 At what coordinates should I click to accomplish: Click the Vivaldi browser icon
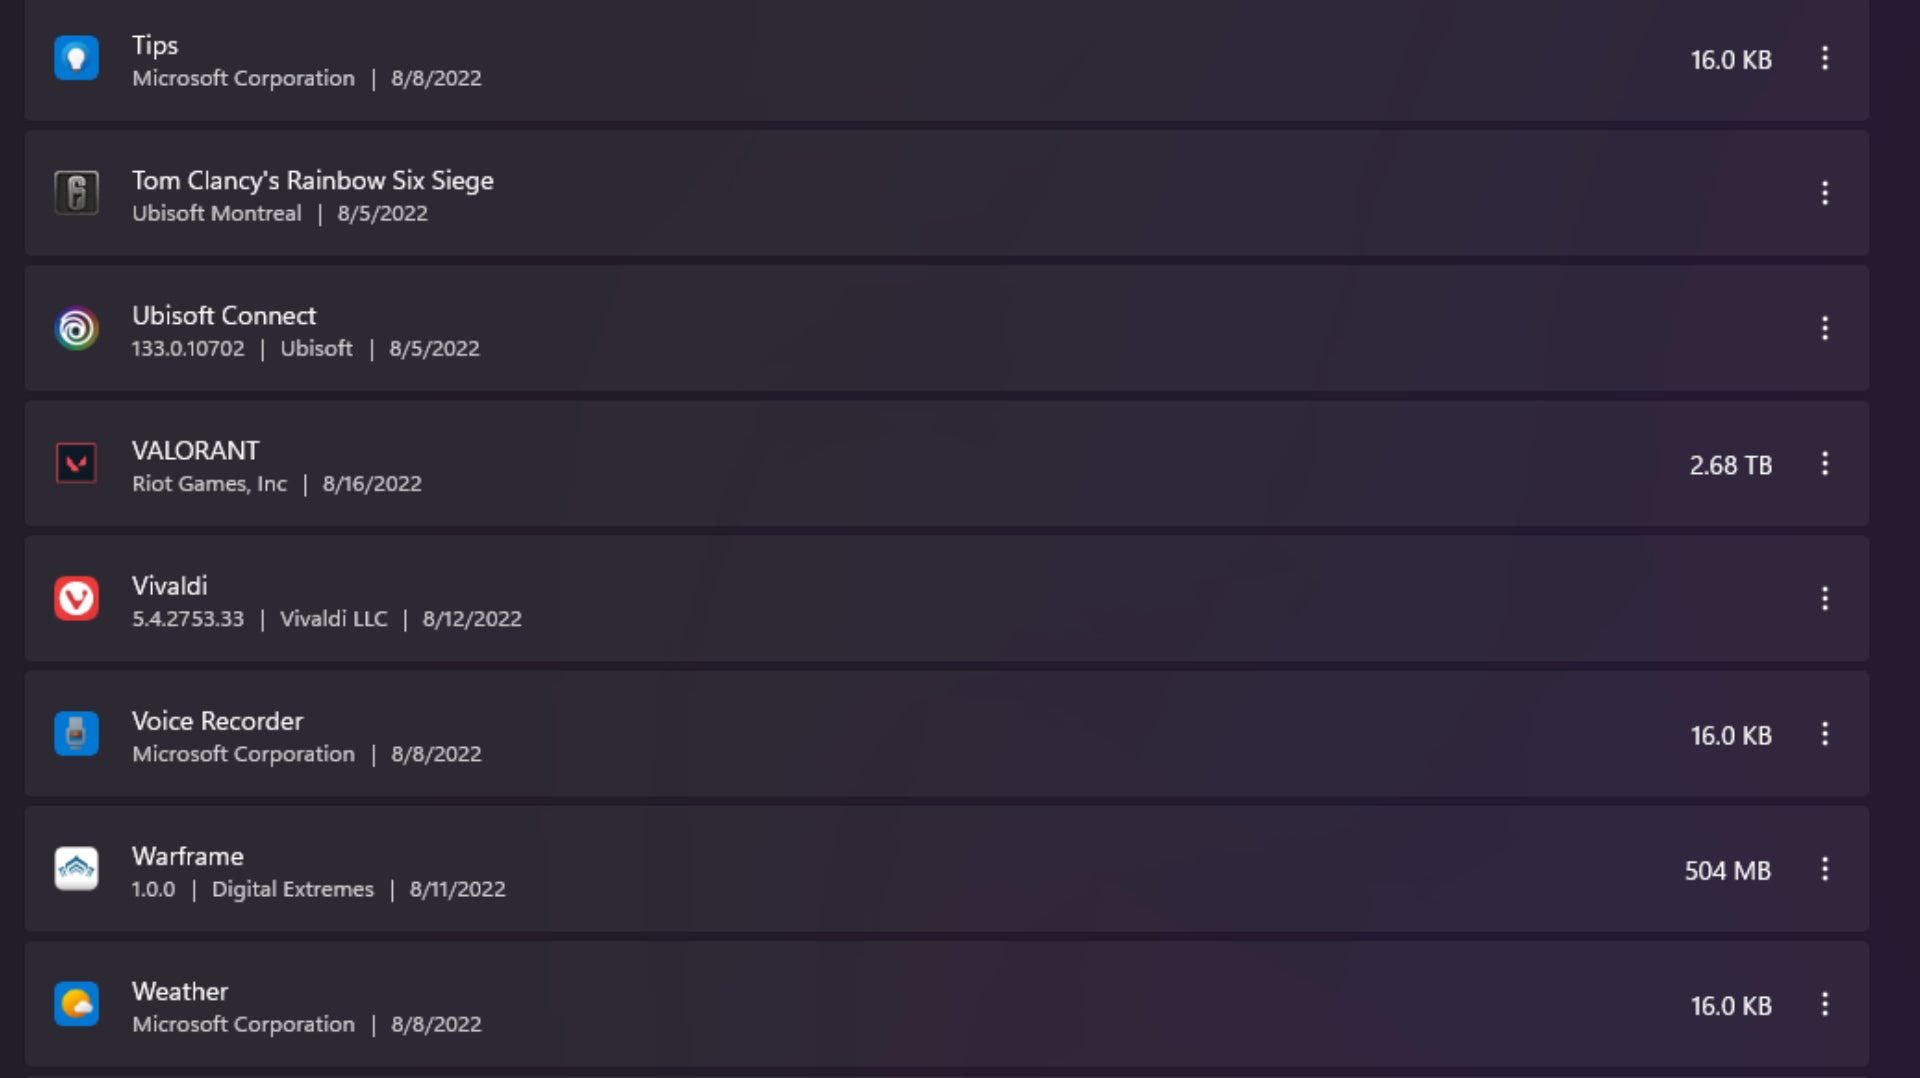[76, 598]
